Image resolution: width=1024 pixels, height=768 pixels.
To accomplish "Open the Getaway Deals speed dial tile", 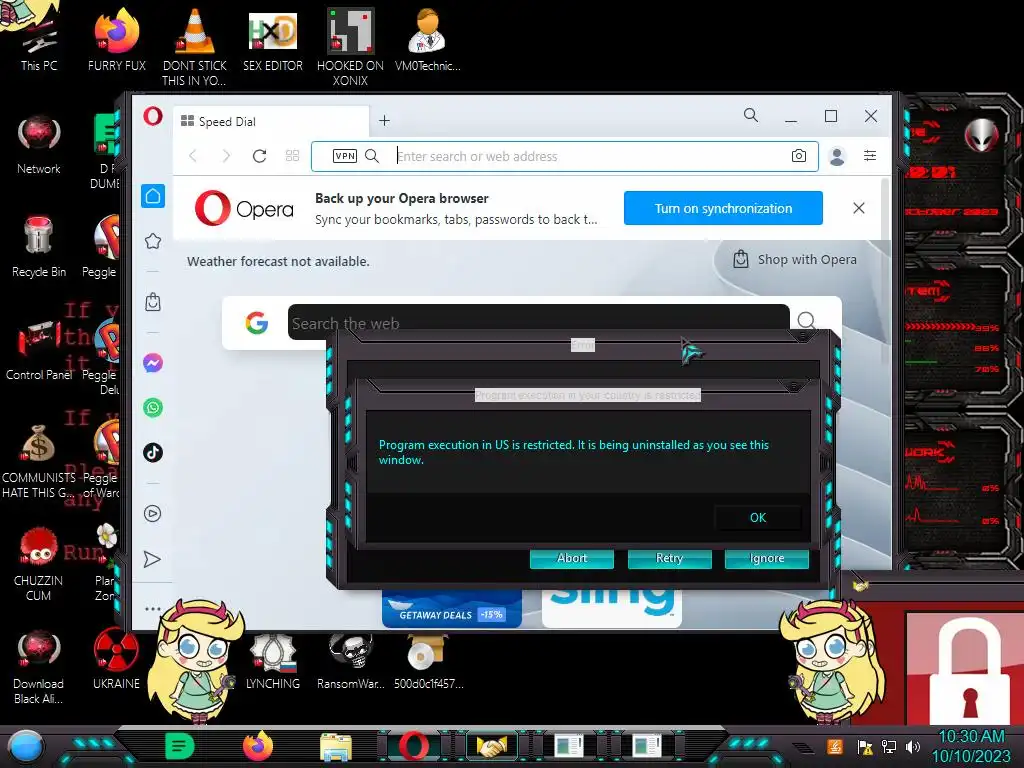I will [451, 609].
